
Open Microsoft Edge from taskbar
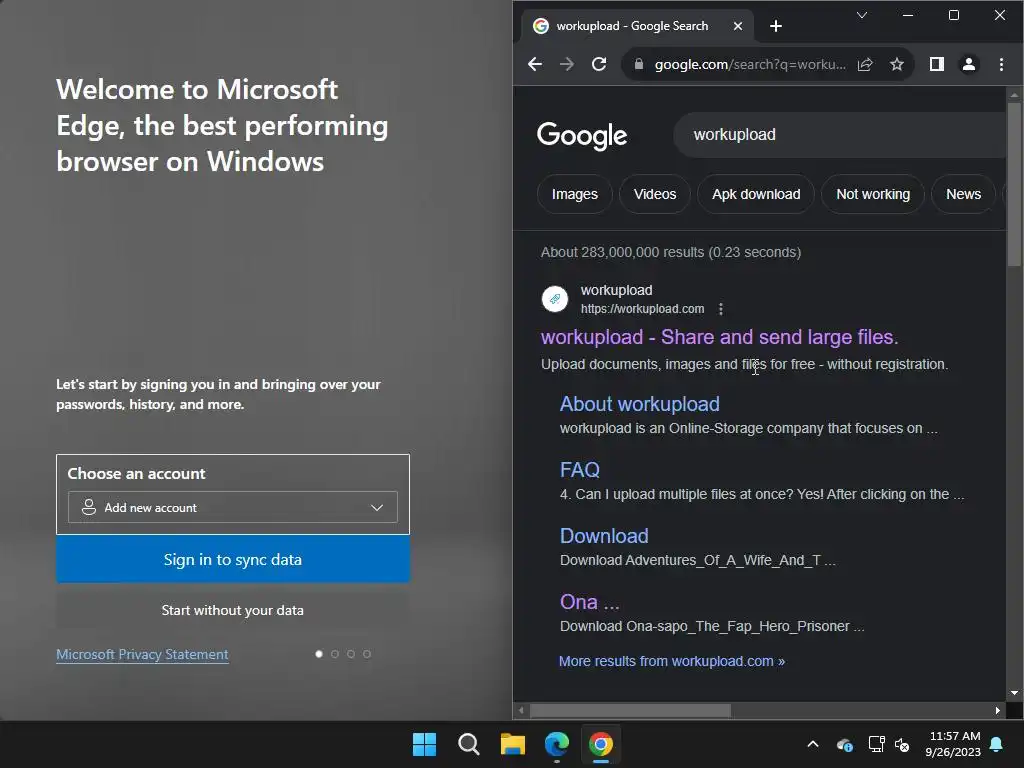[x=556, y=744]
